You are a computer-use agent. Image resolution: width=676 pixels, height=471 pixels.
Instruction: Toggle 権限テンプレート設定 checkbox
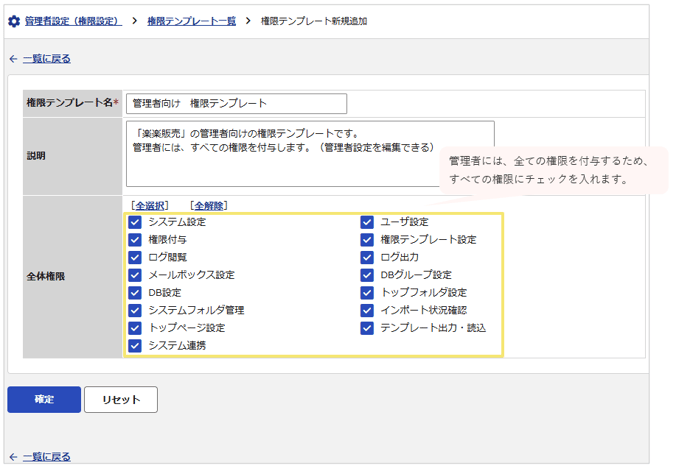(367, 240)
